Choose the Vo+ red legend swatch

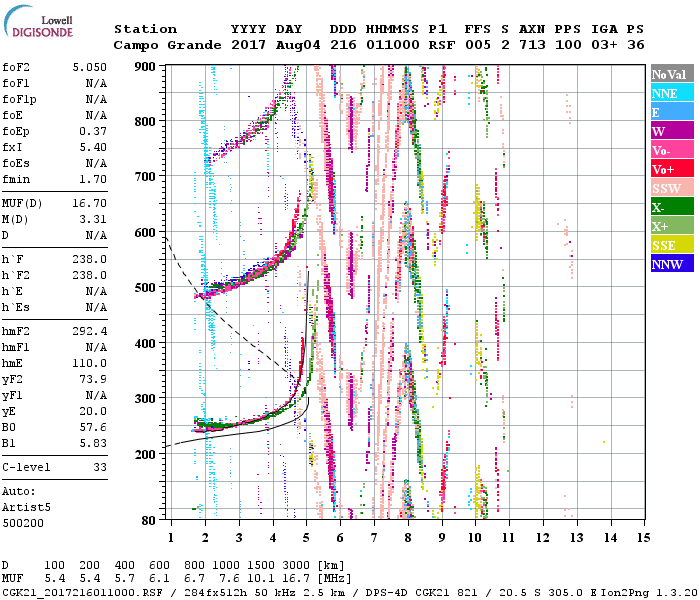[671, 170]
